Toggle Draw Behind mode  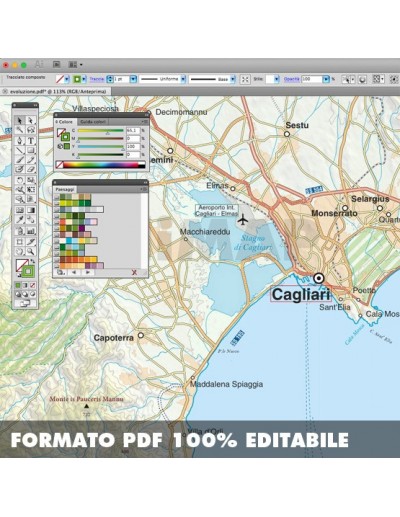tap(25, 294)
